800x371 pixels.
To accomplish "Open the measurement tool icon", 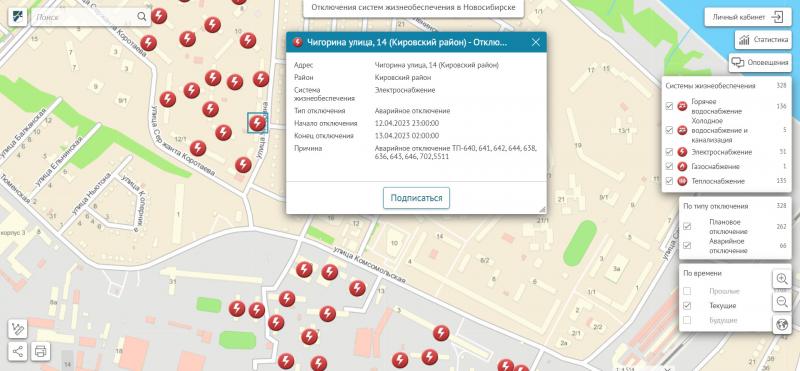I will pos(17,329).
